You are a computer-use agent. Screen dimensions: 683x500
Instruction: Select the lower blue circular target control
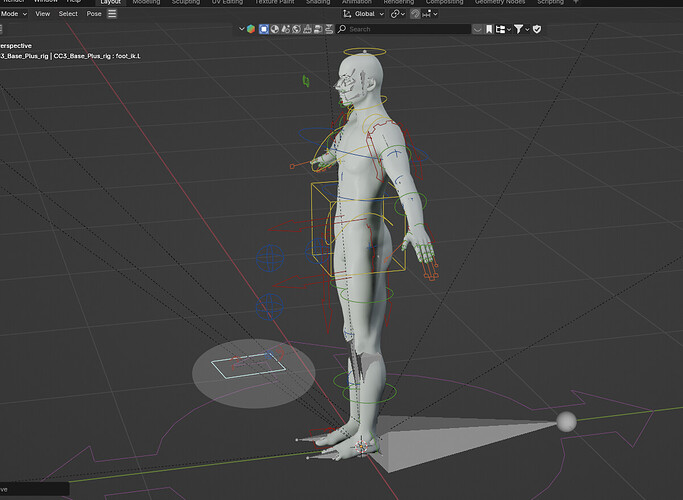270,307
